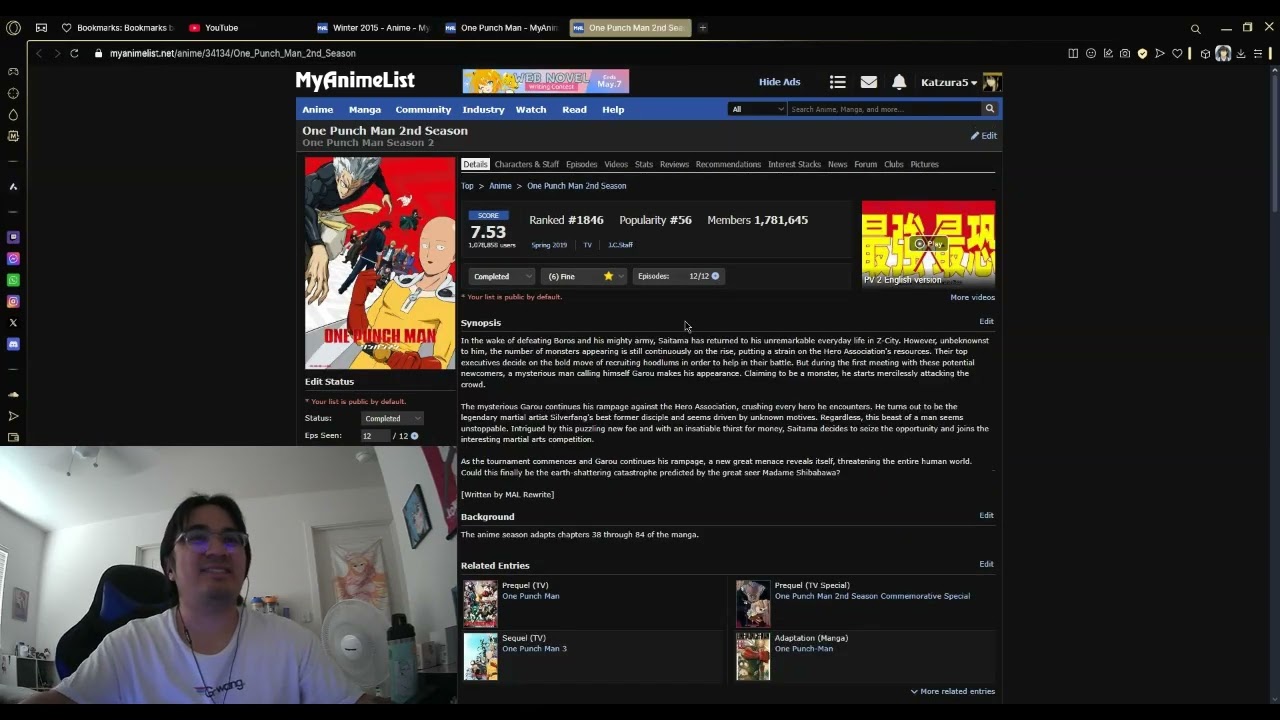The image size is (1280, 720).
Task: Open the ad blocker shield icon
Action: pos(1142,53)
